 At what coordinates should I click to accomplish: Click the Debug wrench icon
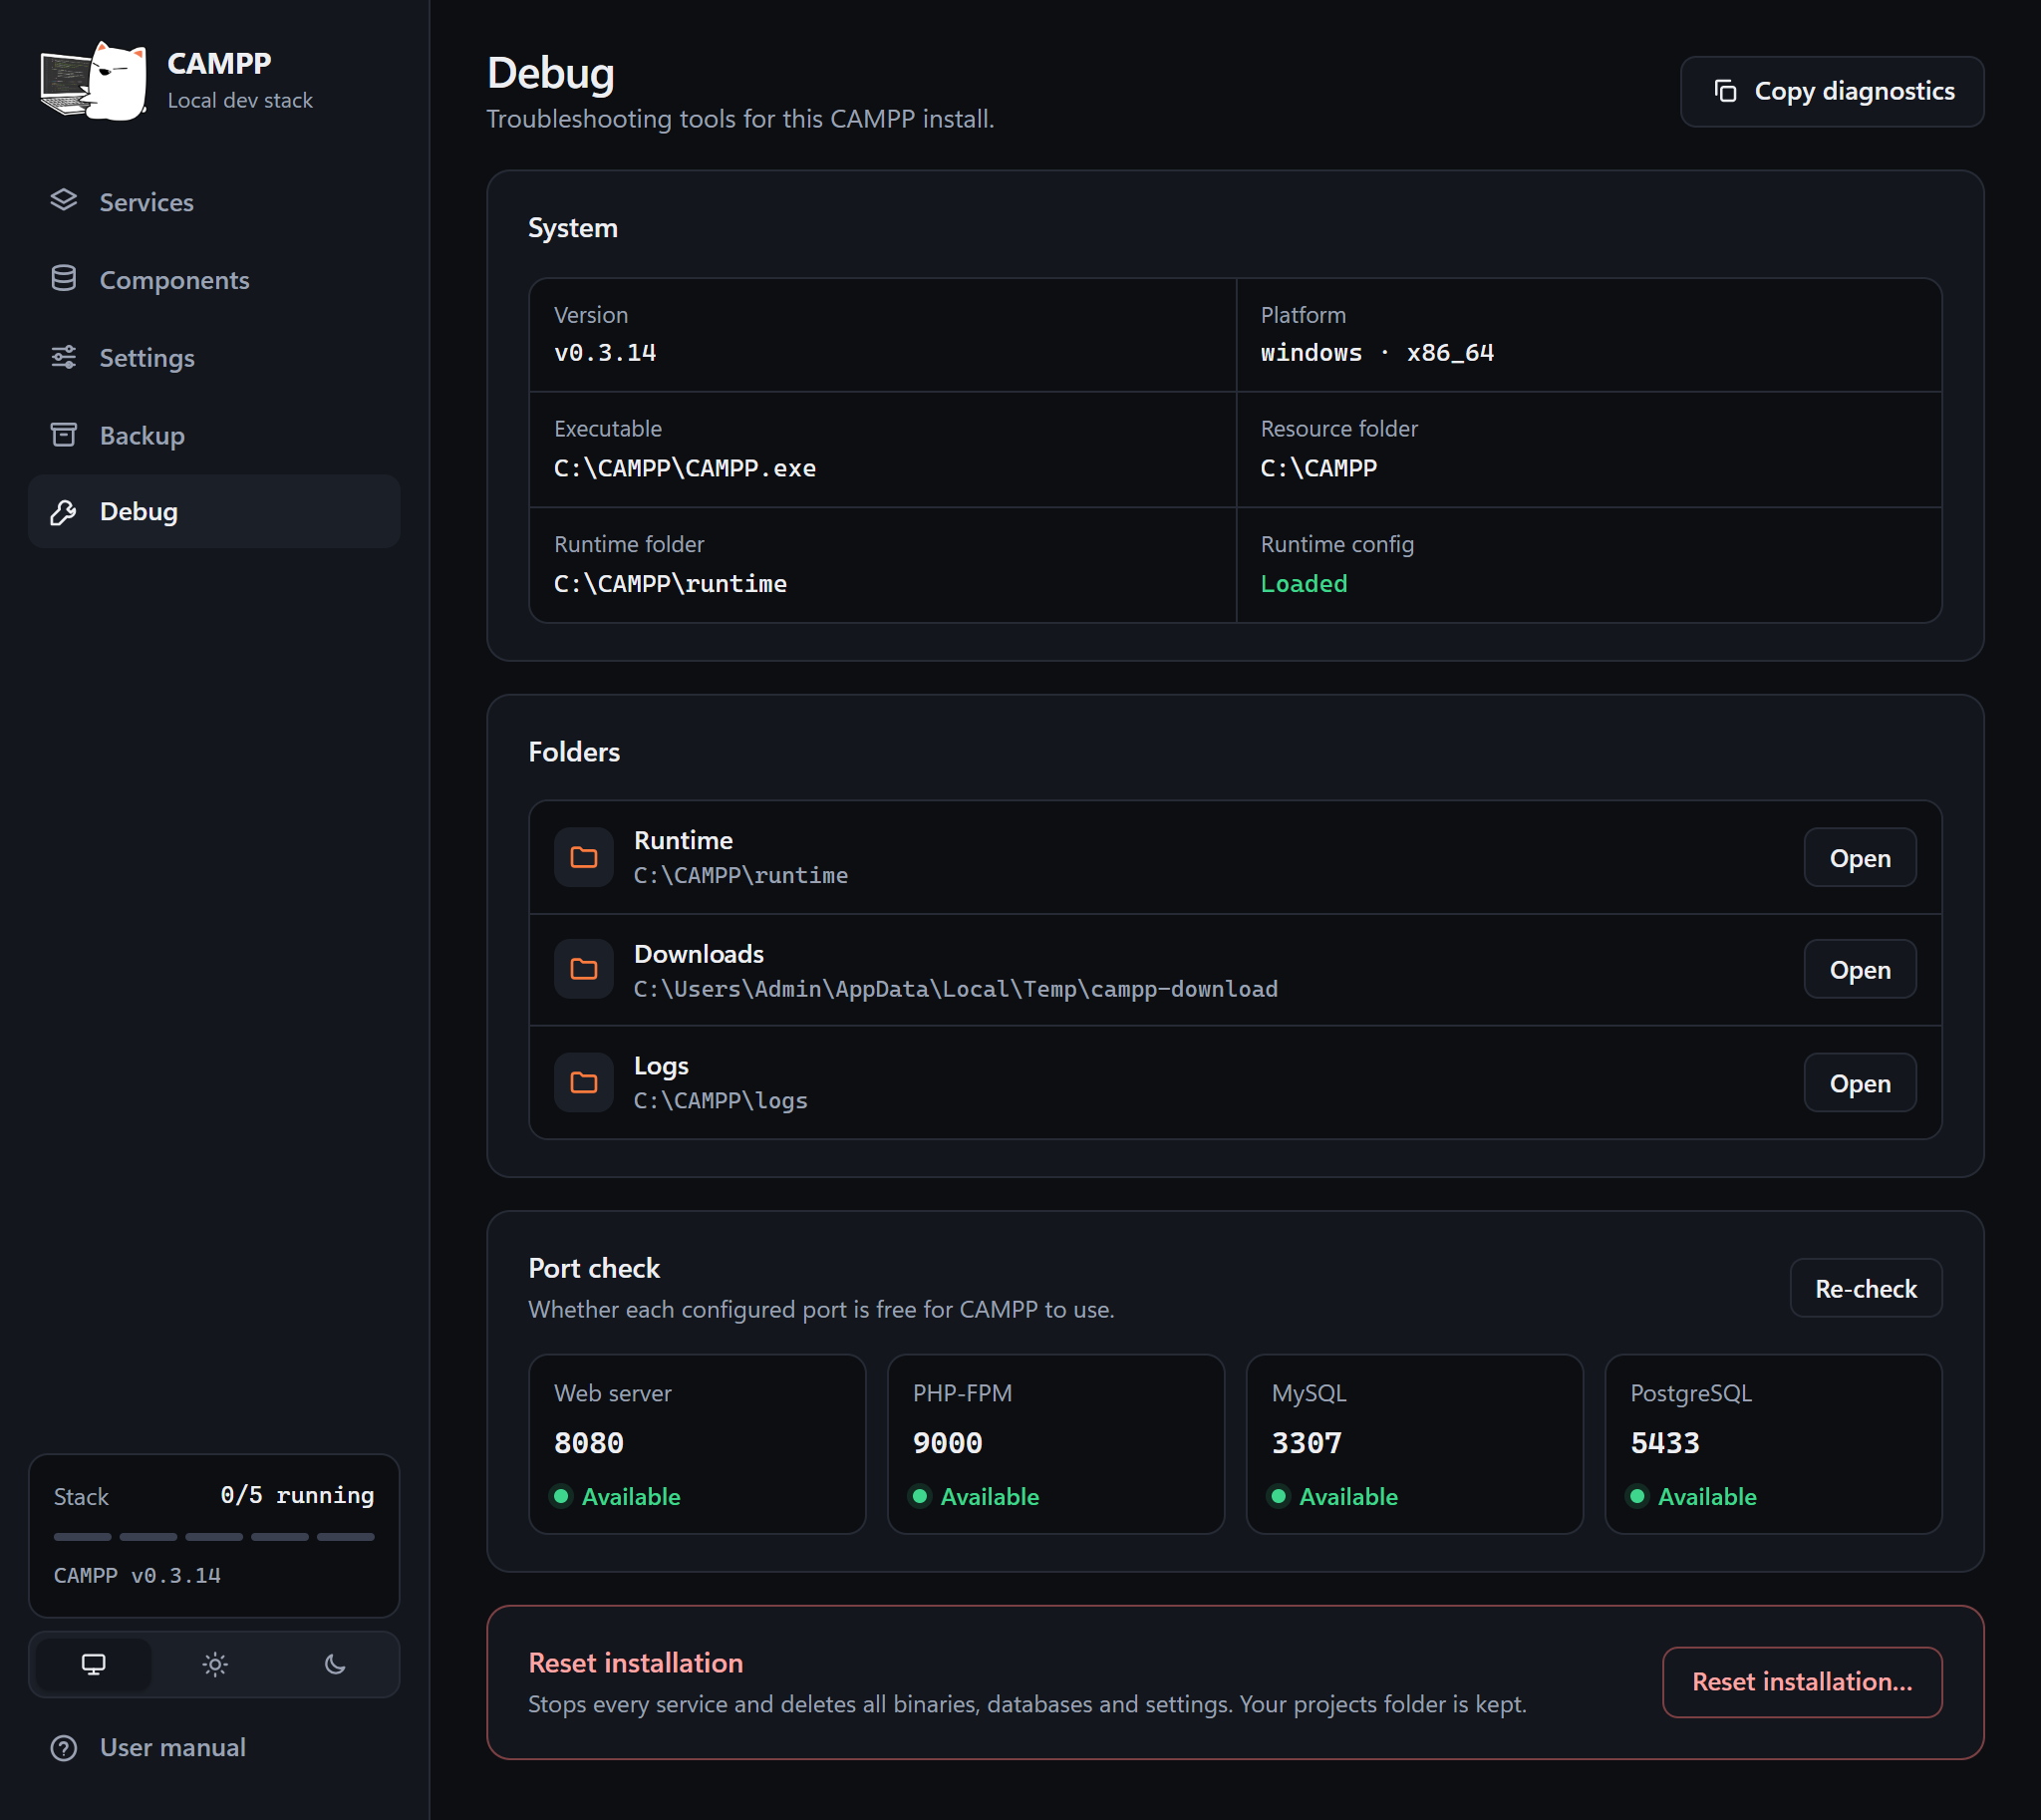[64, 512]
